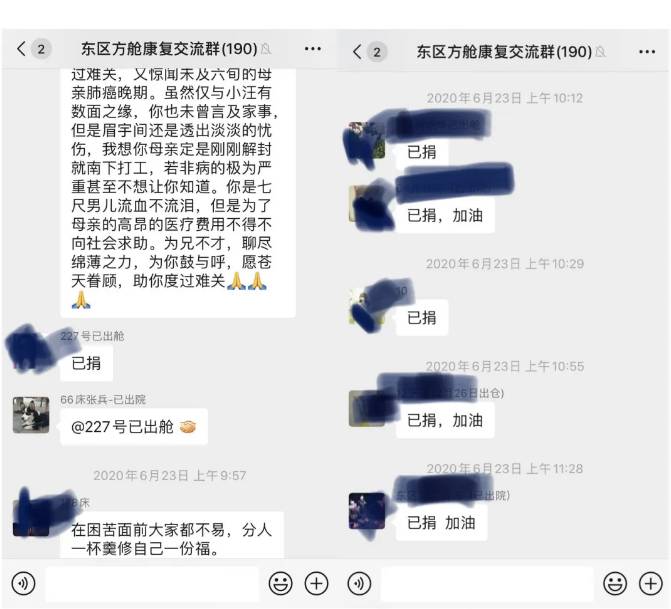Tap the back arrow in right chat

click(357, 52)
